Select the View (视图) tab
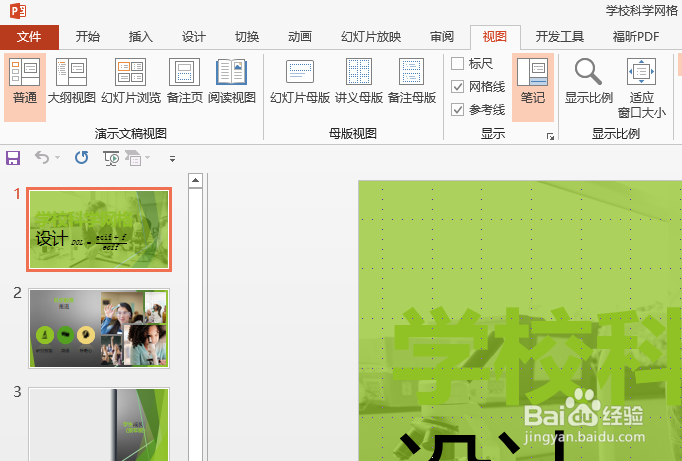682x461 pixels. click(x=495, y=37)
